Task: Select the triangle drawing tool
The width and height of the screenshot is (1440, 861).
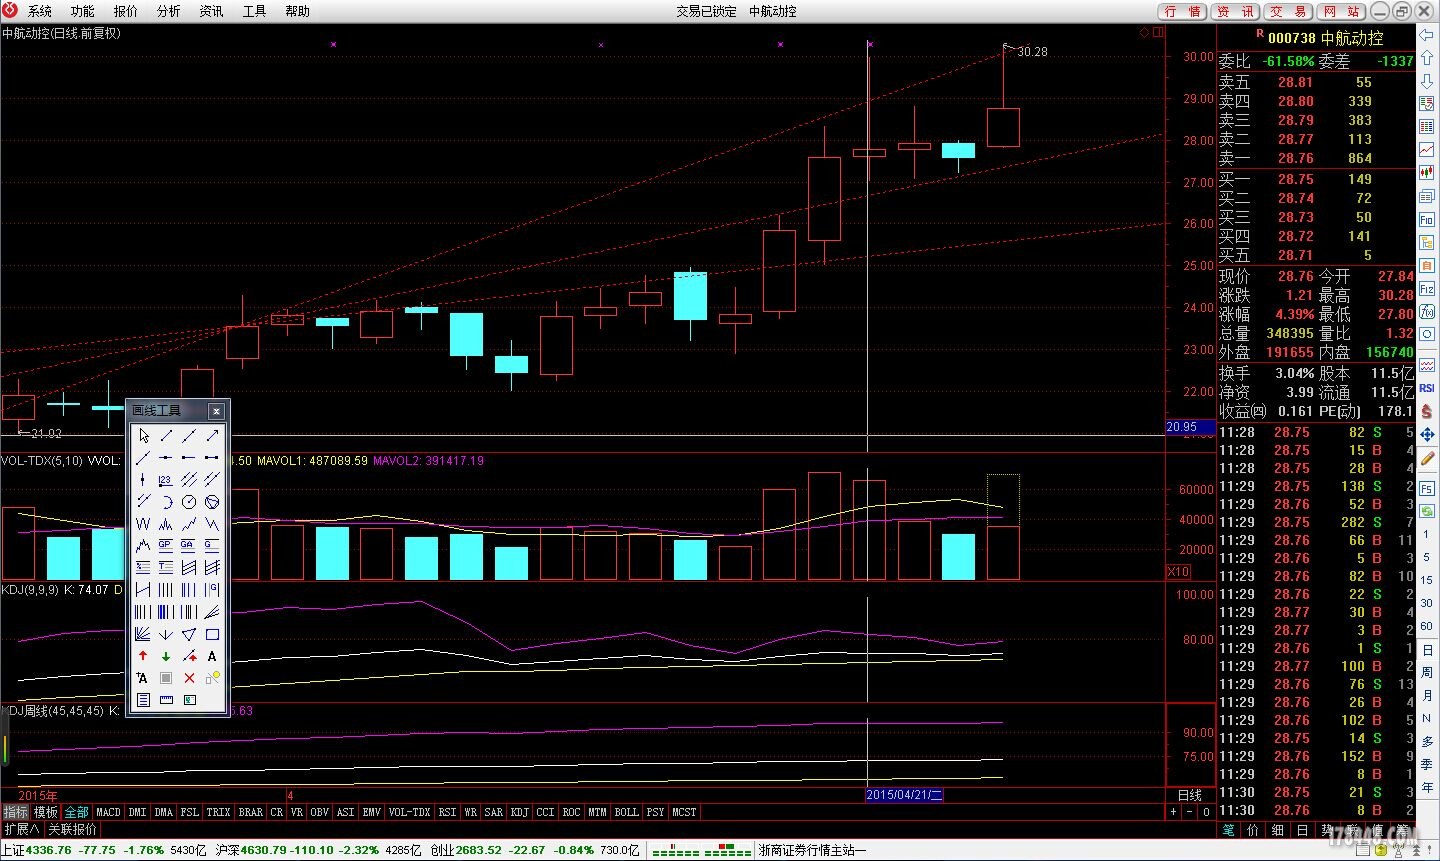Action: [x=189, y=634]
